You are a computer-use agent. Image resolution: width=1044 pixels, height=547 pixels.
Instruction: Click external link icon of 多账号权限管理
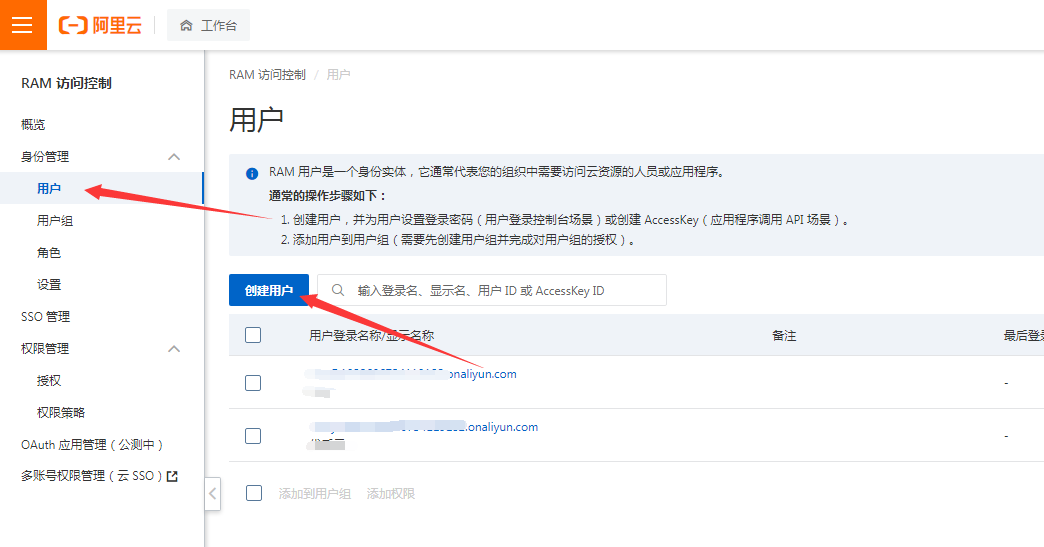pyautogui.click(x=172, y=476)
